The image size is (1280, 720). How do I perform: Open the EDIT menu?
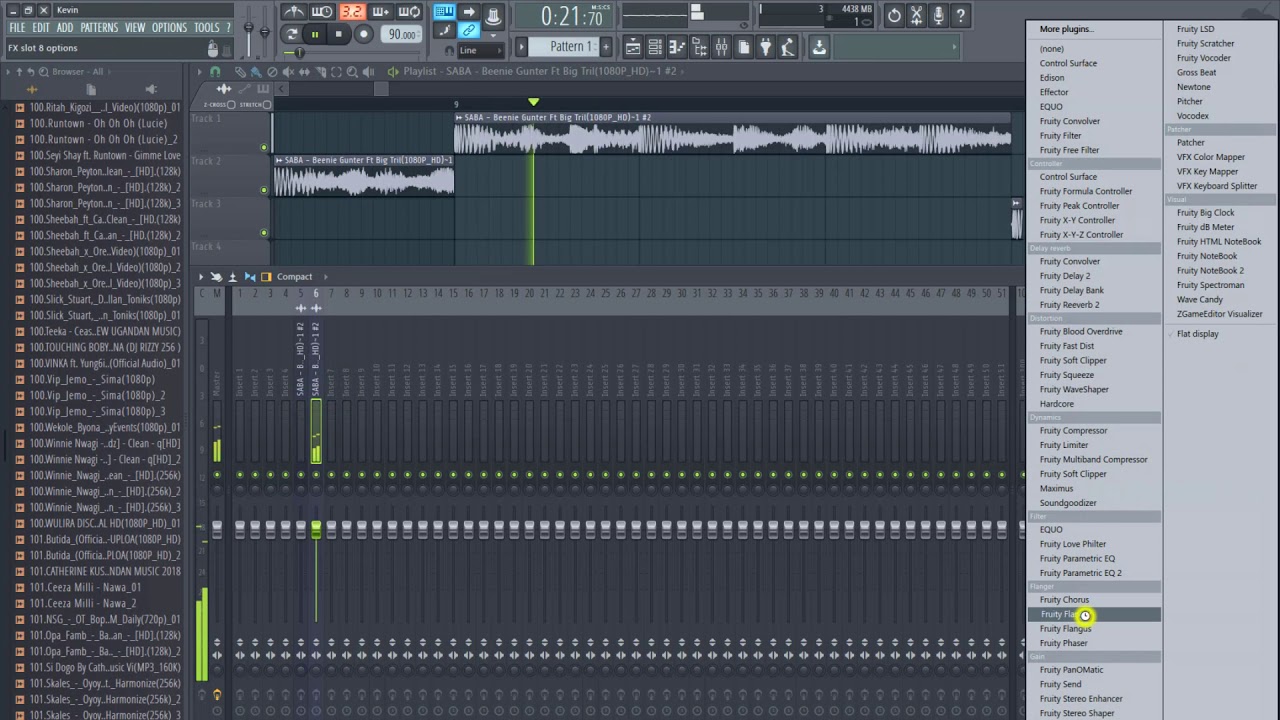pyautogui.click(x=41, y=28)
